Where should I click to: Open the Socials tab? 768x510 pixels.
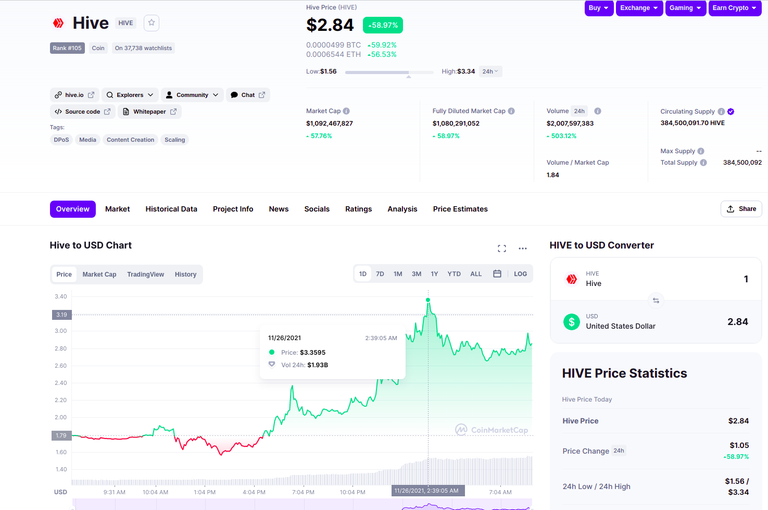click(x=317, y=209)
